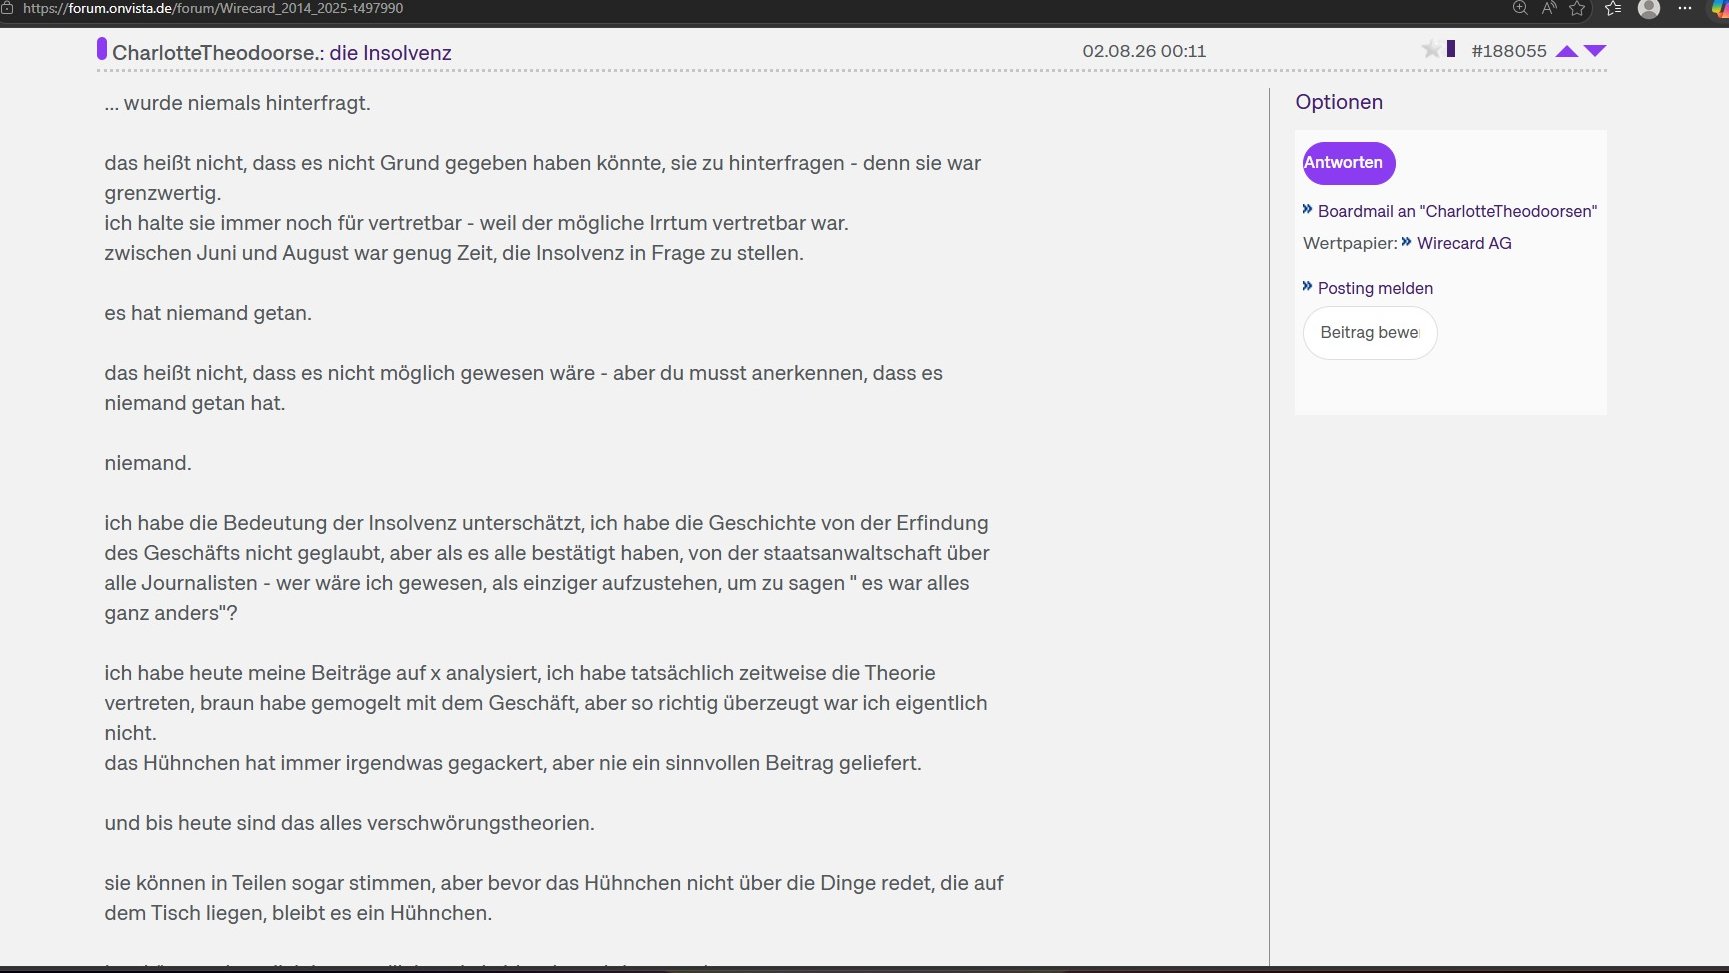Viewport: 1729px width, 973px height.
Task: Click arrow icon before Wirecard AG
Action: pyautogui.click(x=1406, y=241)
